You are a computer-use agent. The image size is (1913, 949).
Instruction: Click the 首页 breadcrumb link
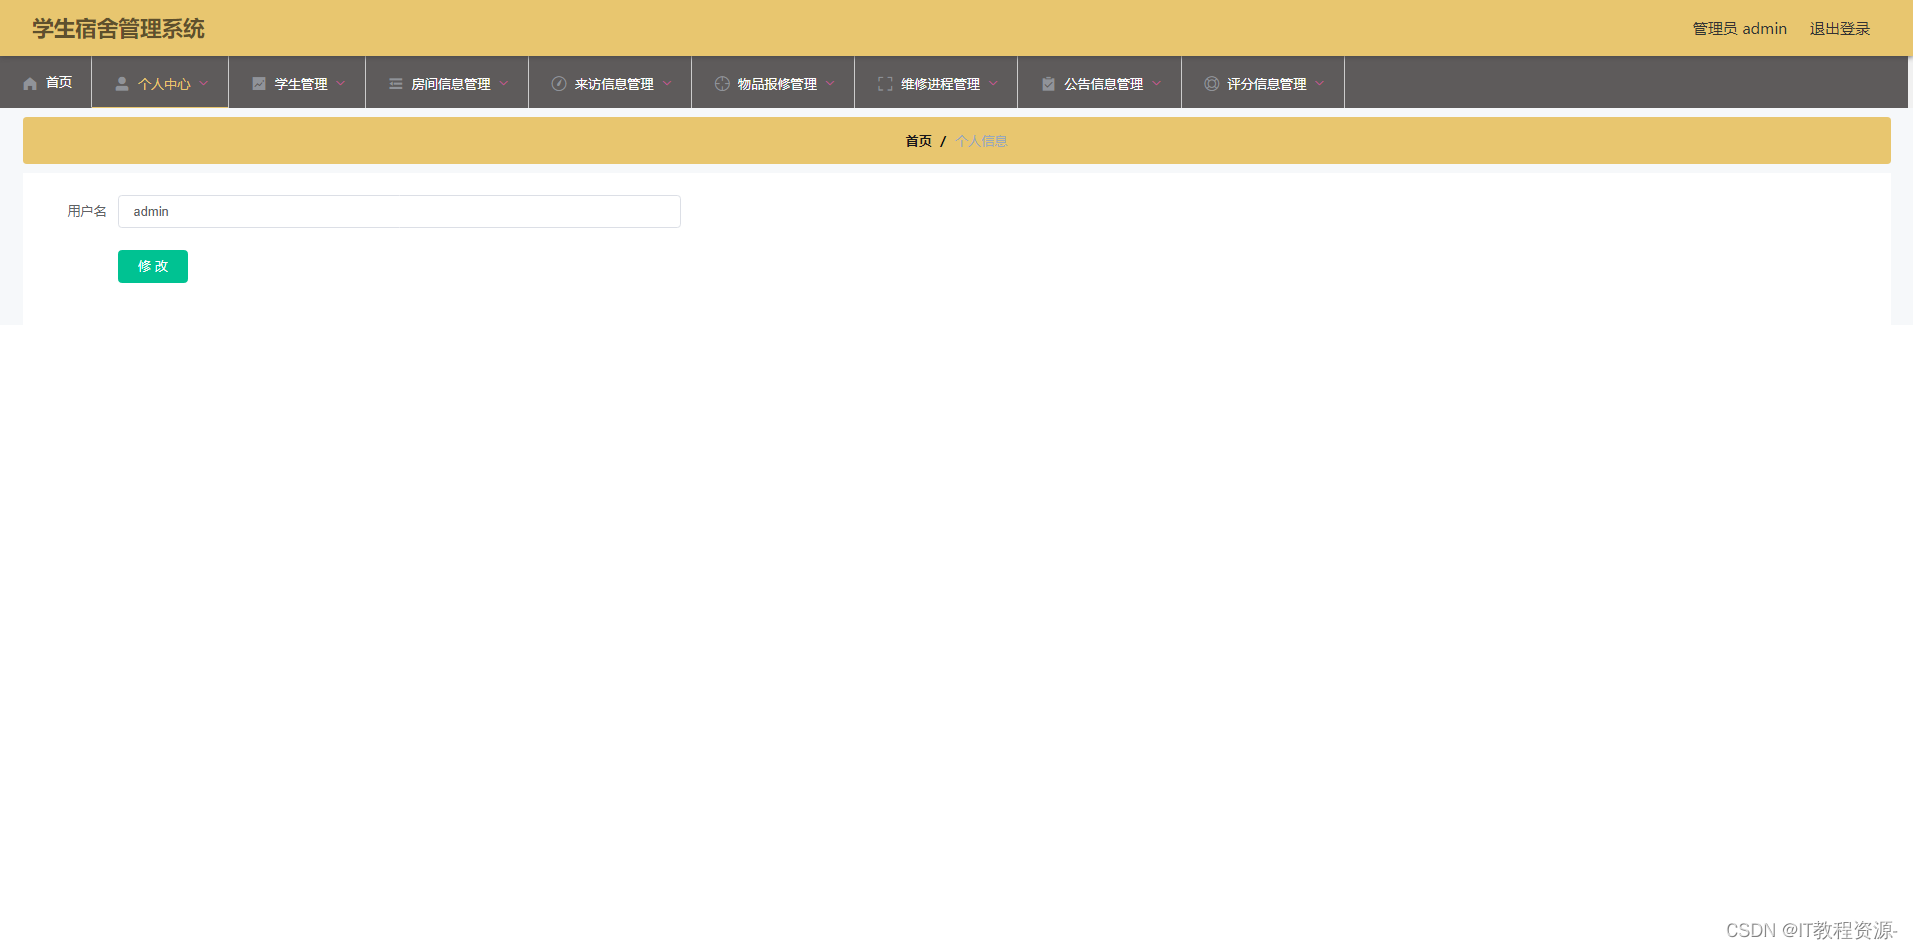tap(918, 141)
